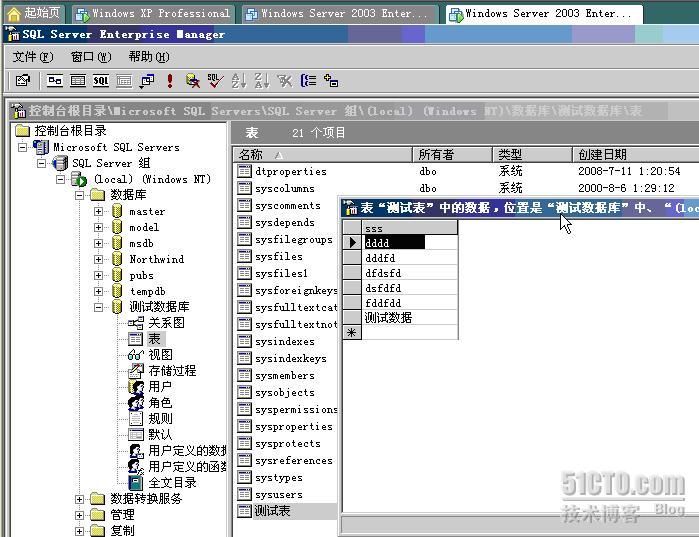The width and height of the screenshot is (699, 537).
Task: Click the empty new-row cell in the sss column
Action: [x=410, y=332]
